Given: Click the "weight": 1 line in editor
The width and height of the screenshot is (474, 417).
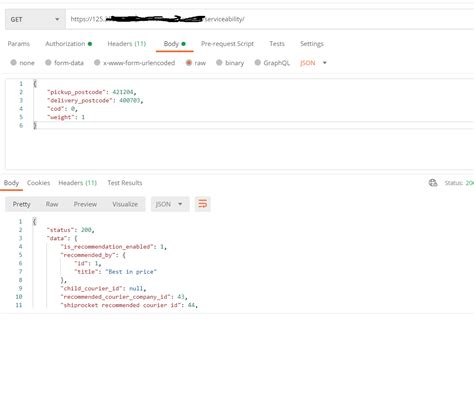Looking at the screenshot, I should point(66,117).
